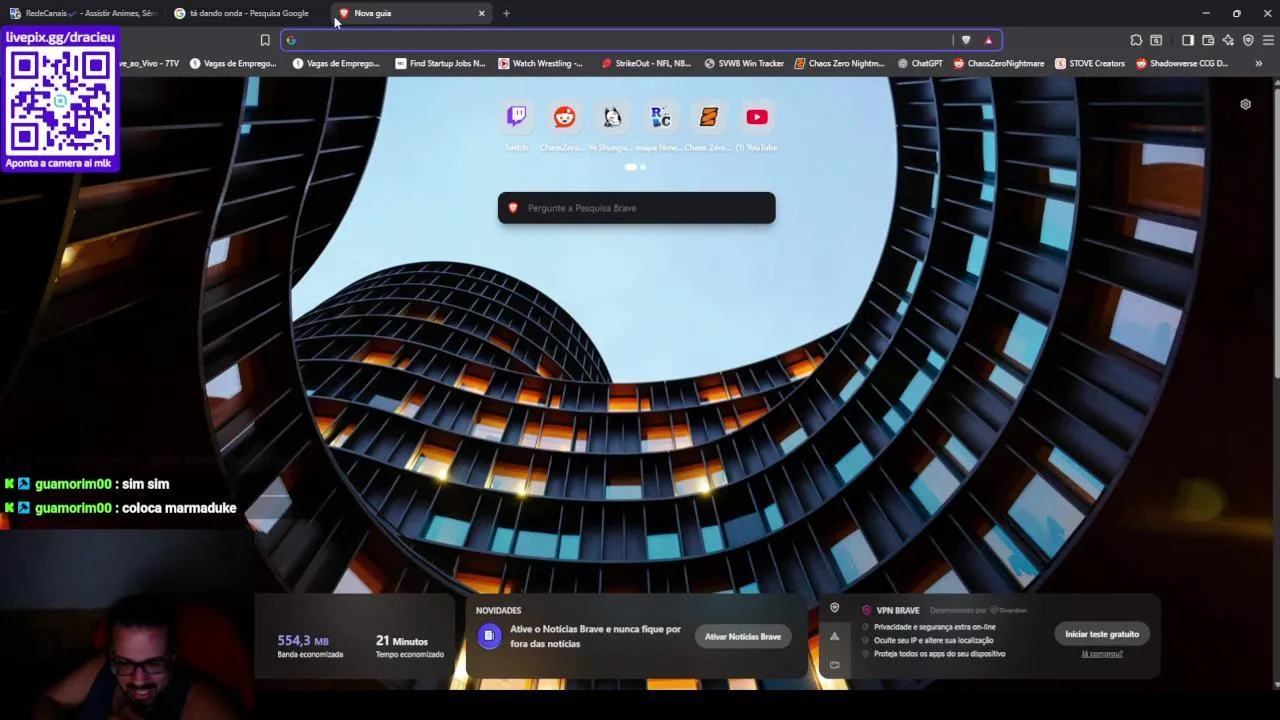1280x720 pixels.
Task: Open Find Startup Jobs bookmark
Action: (440, 63)
